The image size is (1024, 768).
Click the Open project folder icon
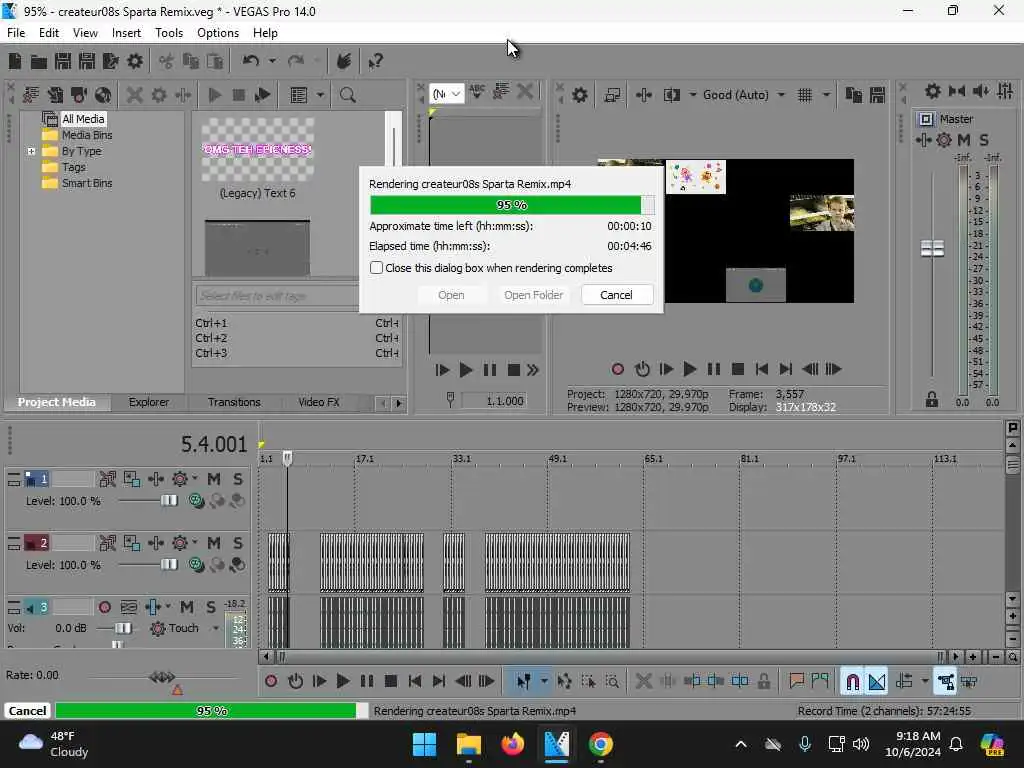click(x=39, y=61)
